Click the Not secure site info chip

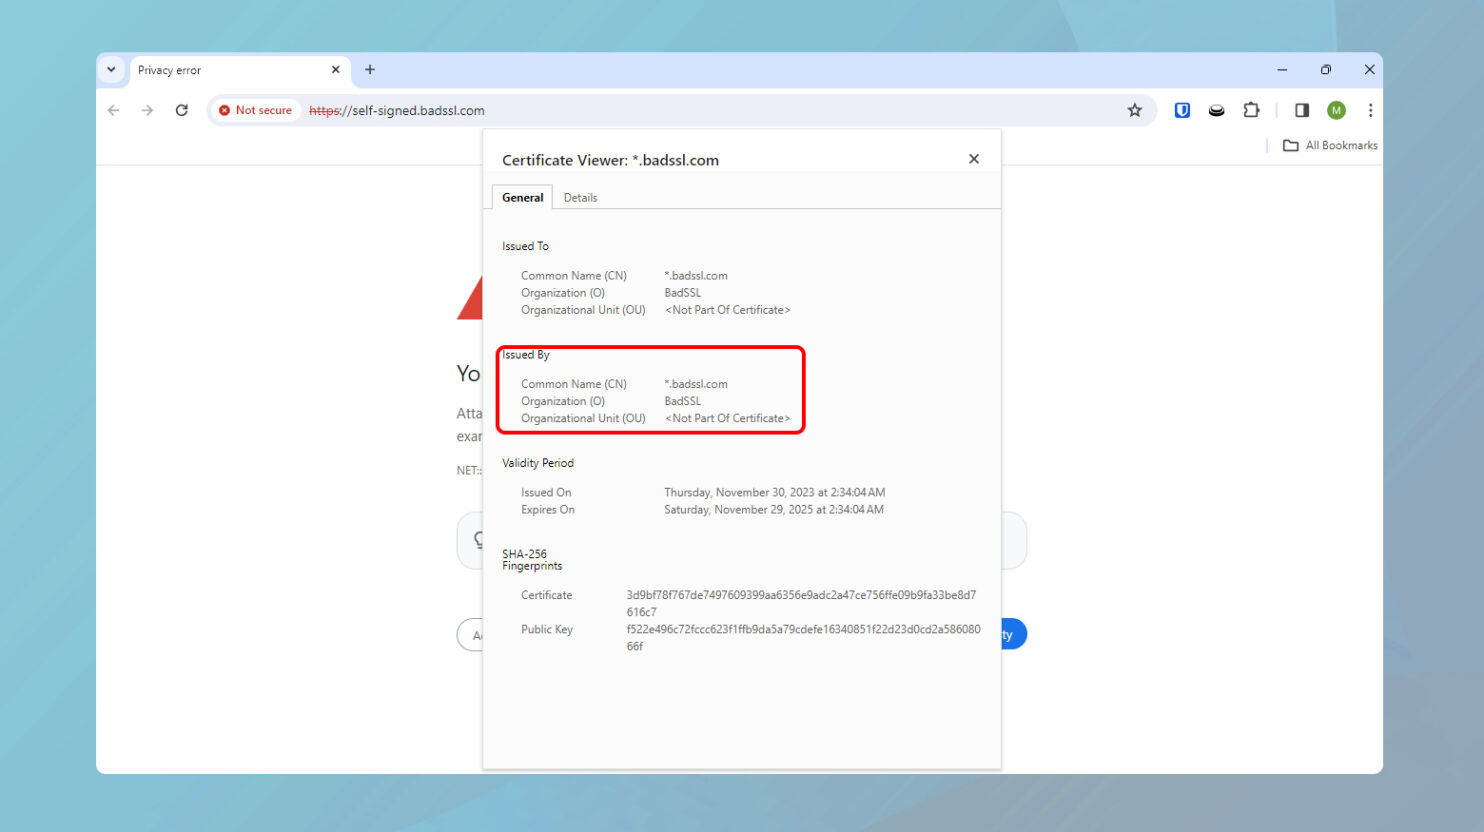[x=256, y=110]
